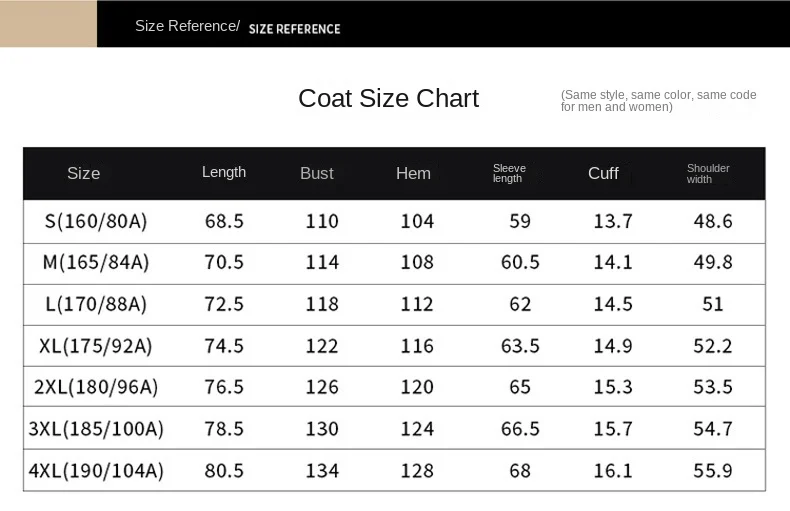Select the bold "SIZE REFERENCE" header text

coord(294,29)
